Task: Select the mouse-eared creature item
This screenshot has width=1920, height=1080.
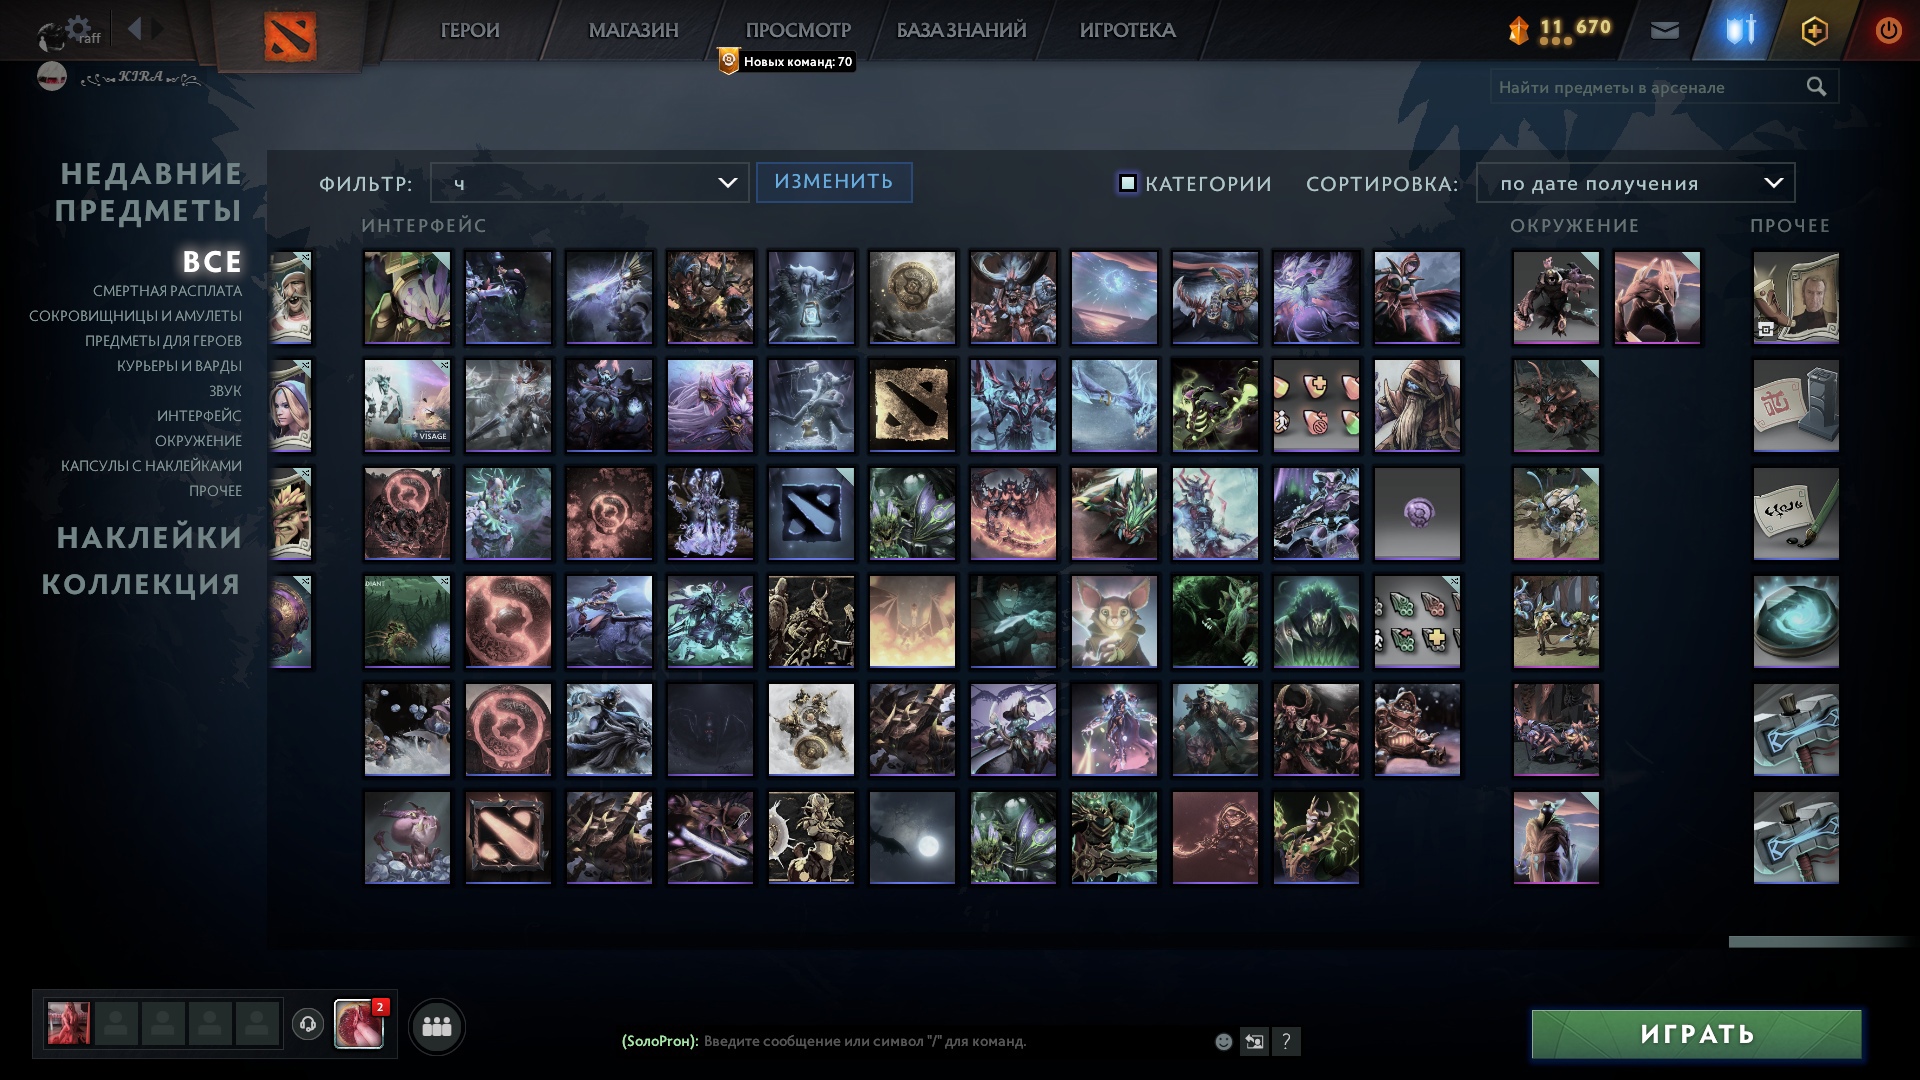Action: [1114, 621]
